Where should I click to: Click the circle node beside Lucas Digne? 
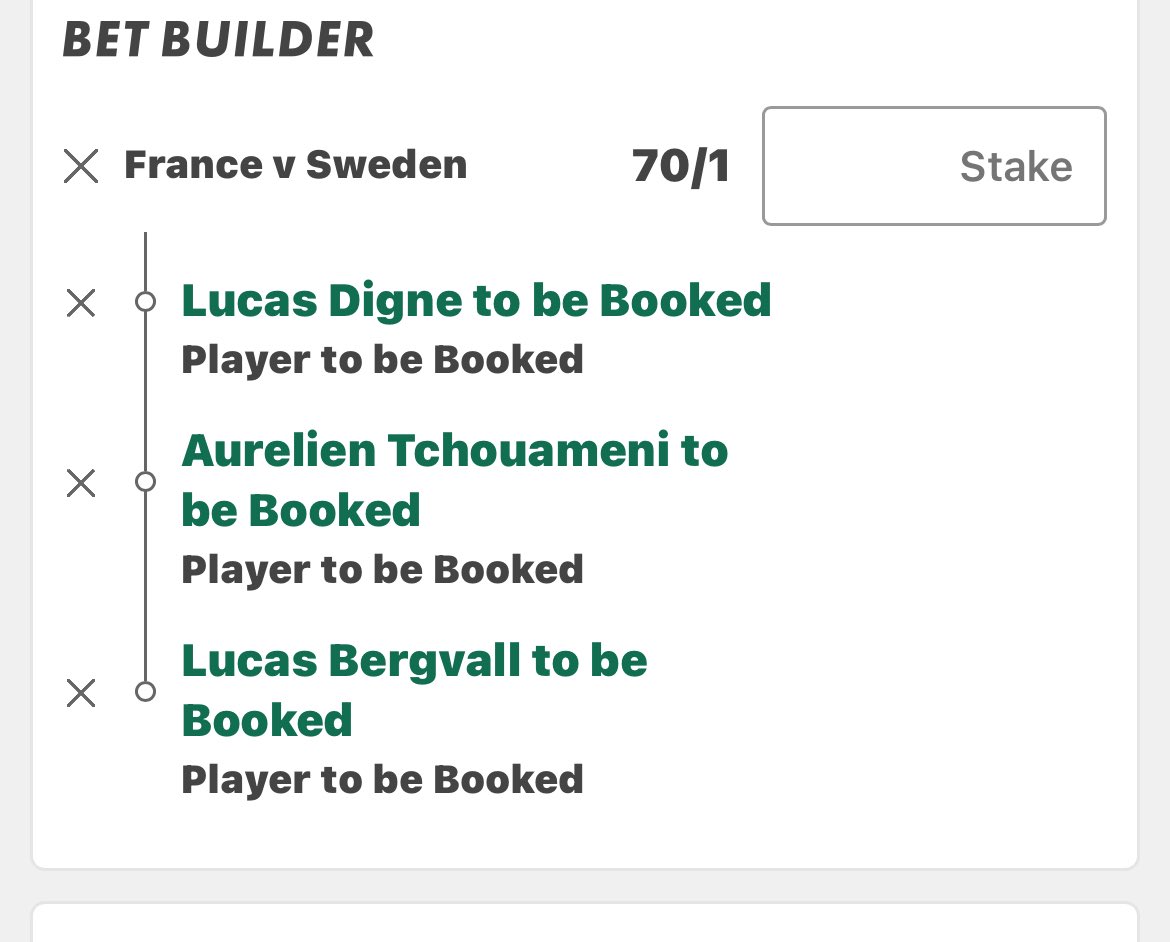[x=146, y=302]
